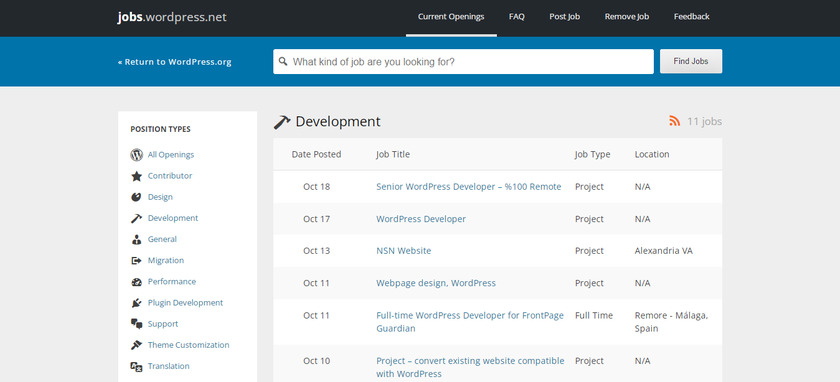Select General position type
The image size is (840, 382).
pyautogui.click(x=162, y=239)
